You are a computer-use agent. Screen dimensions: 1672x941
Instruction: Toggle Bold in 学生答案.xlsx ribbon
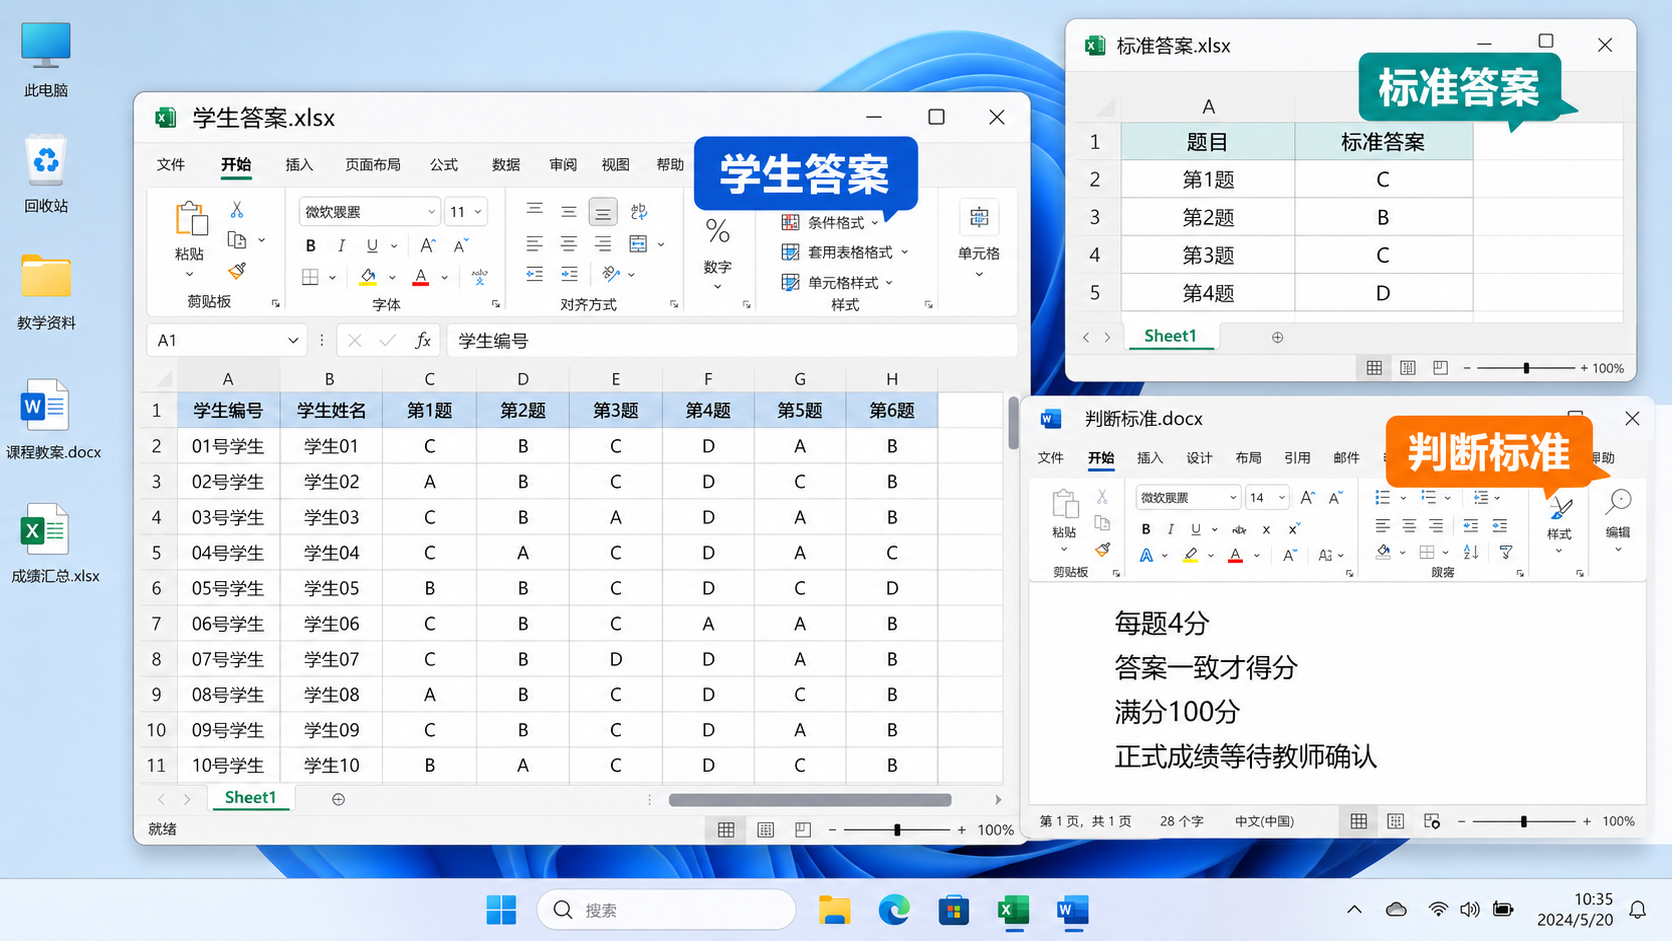click(311, 246)
